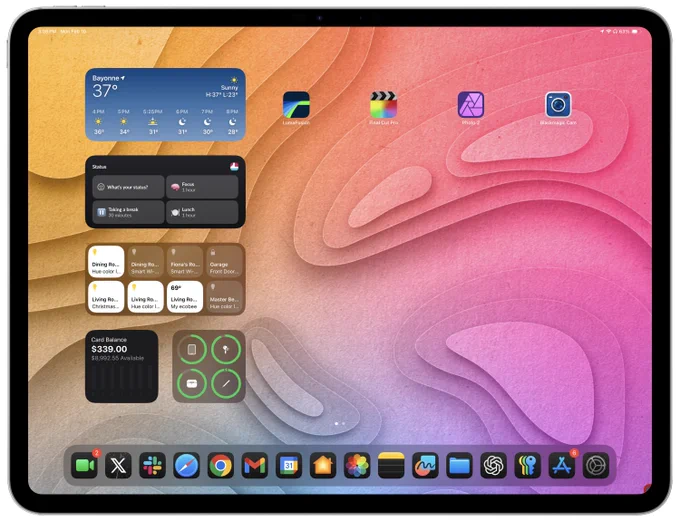The width and height of the screenshot is (680, 521).
Task: Open Google Chrome from the dock
Action: pyautogui.click(x=221, y=465)
